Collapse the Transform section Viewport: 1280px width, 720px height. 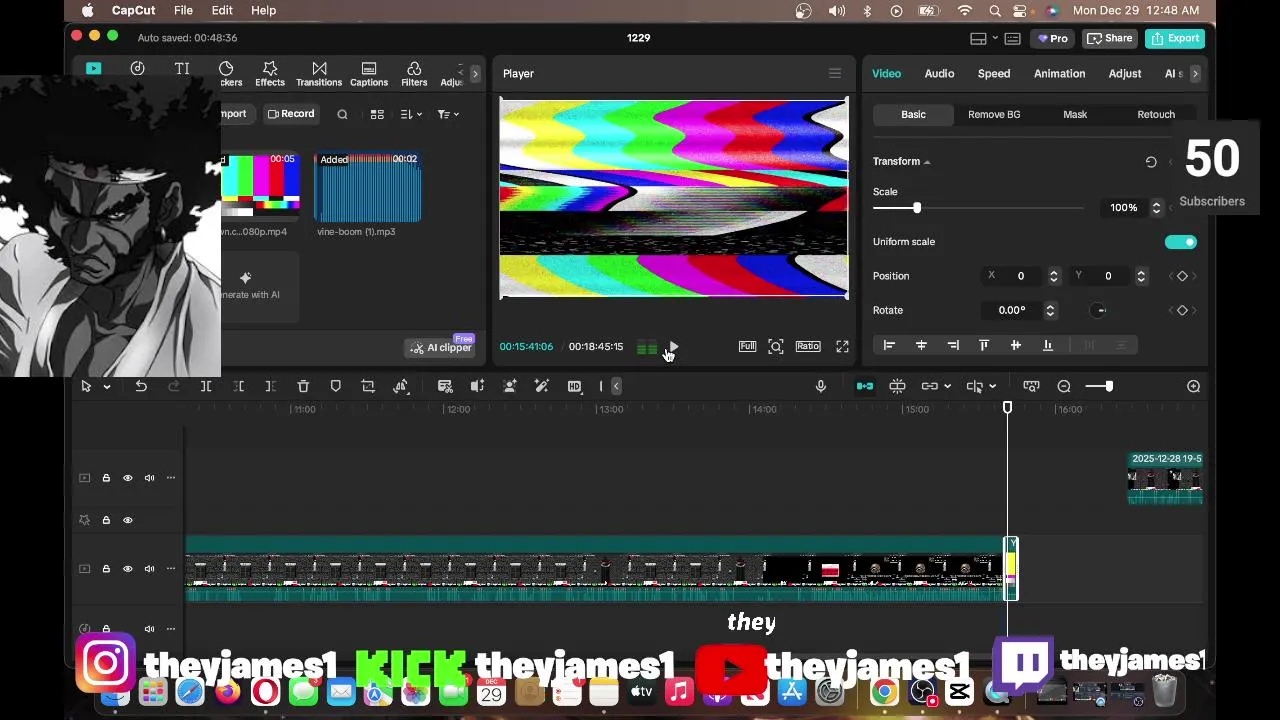click(927, 162)
